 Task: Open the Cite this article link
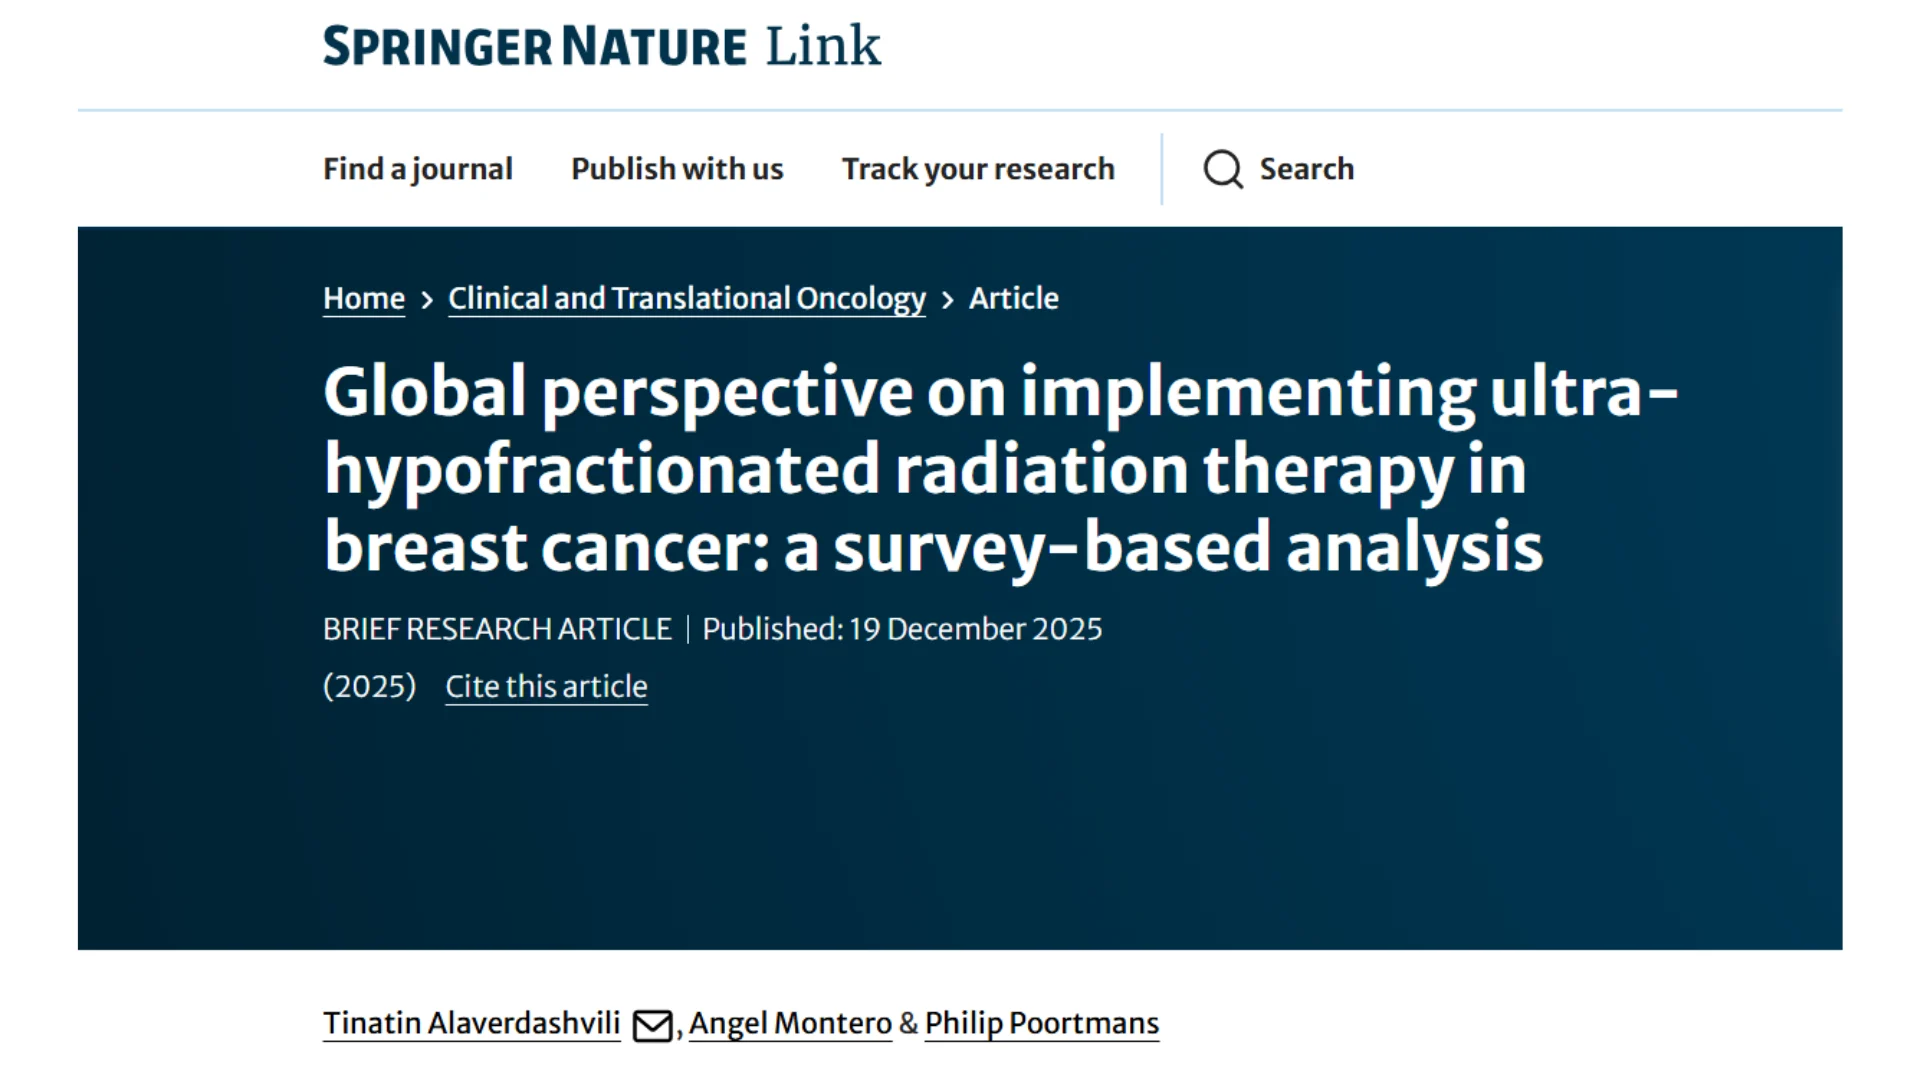pos(546,687)
